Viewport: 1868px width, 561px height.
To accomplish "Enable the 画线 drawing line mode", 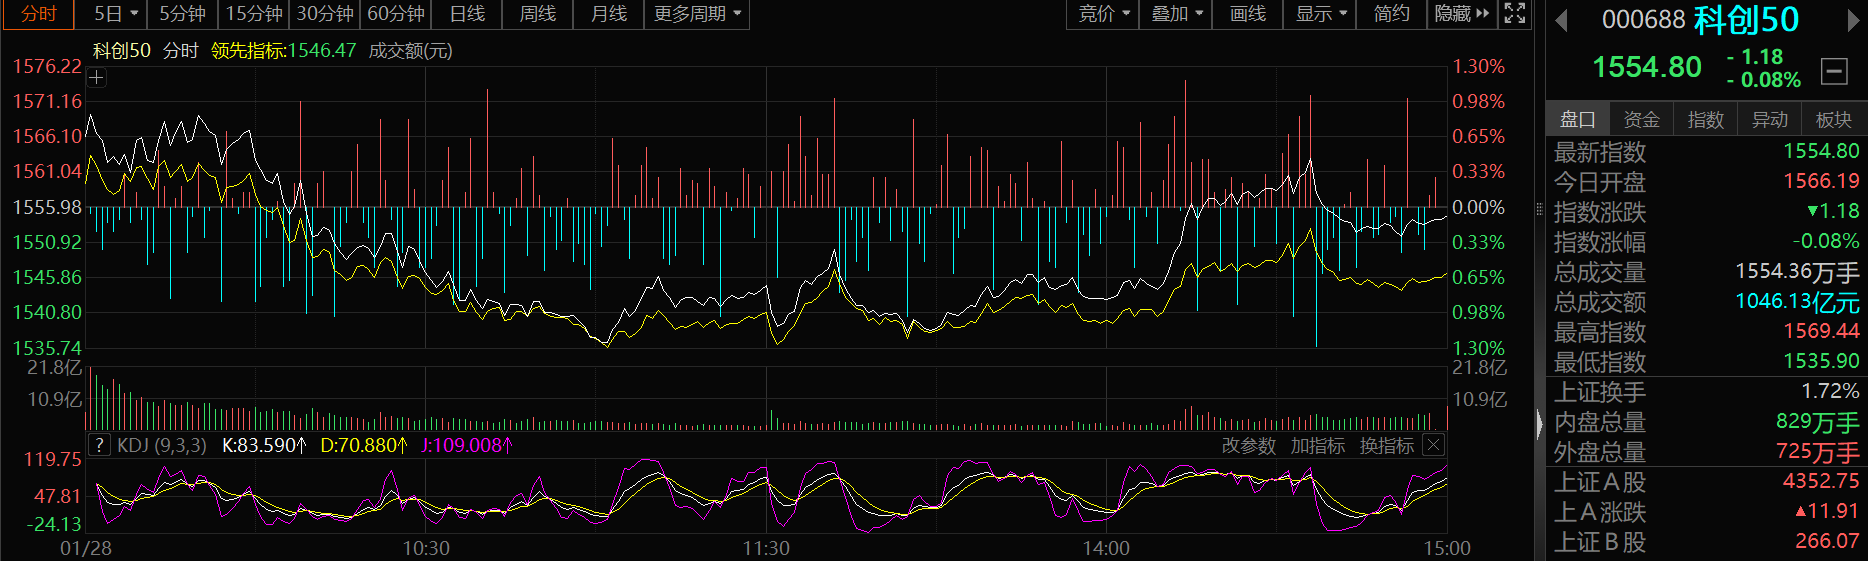I will tap(1247, 14).
